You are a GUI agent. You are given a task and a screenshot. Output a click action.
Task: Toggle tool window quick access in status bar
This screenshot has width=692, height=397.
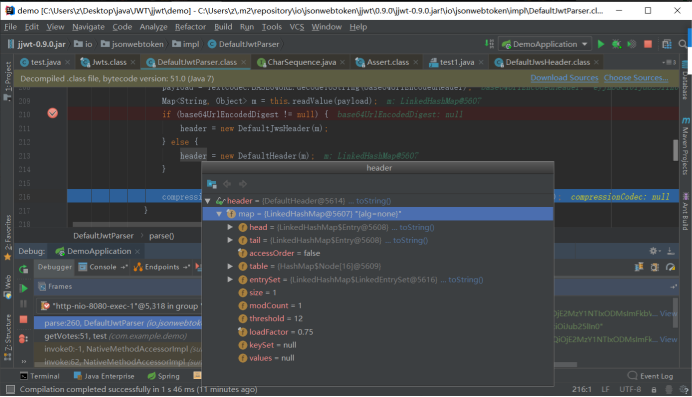[x=10, y=389]
